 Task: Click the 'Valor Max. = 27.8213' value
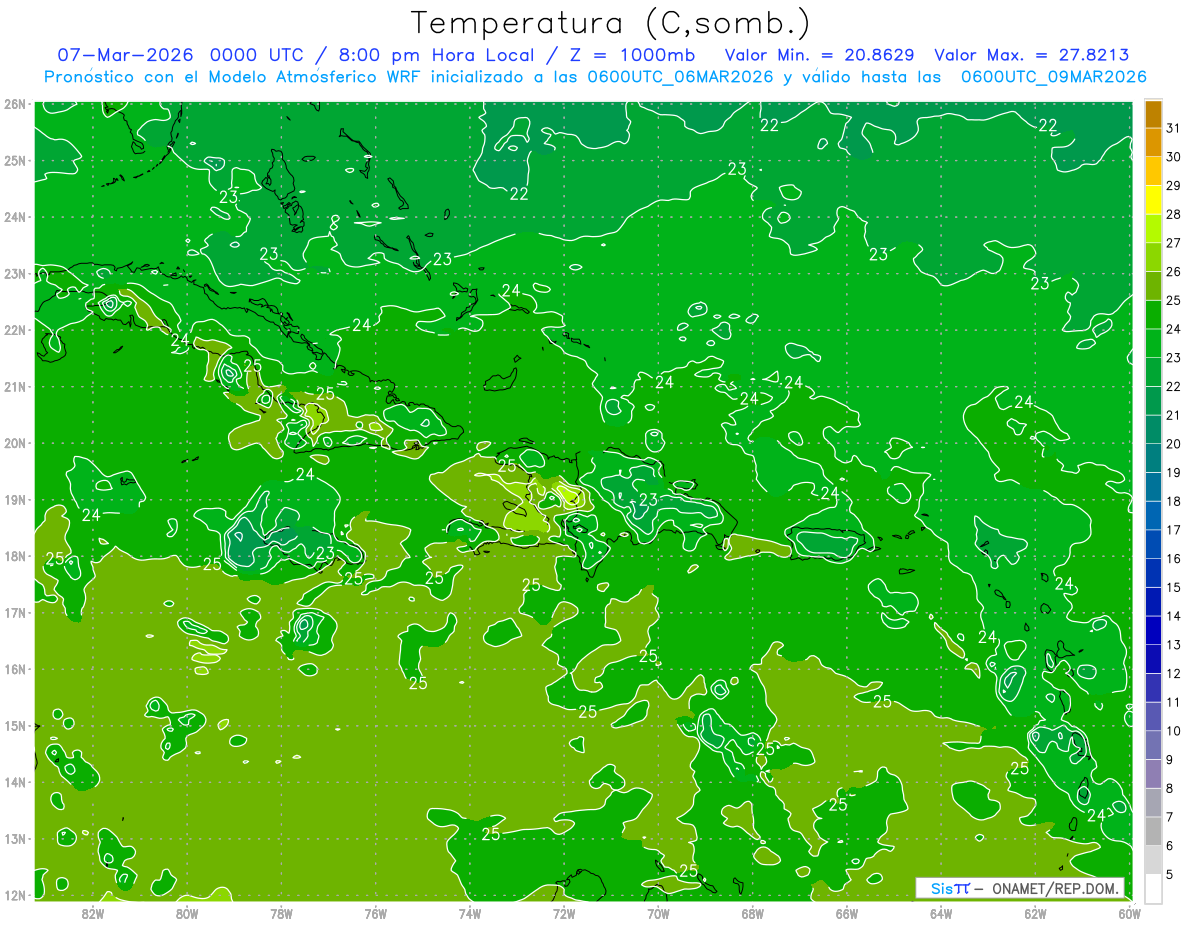click(x=1032, y=55)
